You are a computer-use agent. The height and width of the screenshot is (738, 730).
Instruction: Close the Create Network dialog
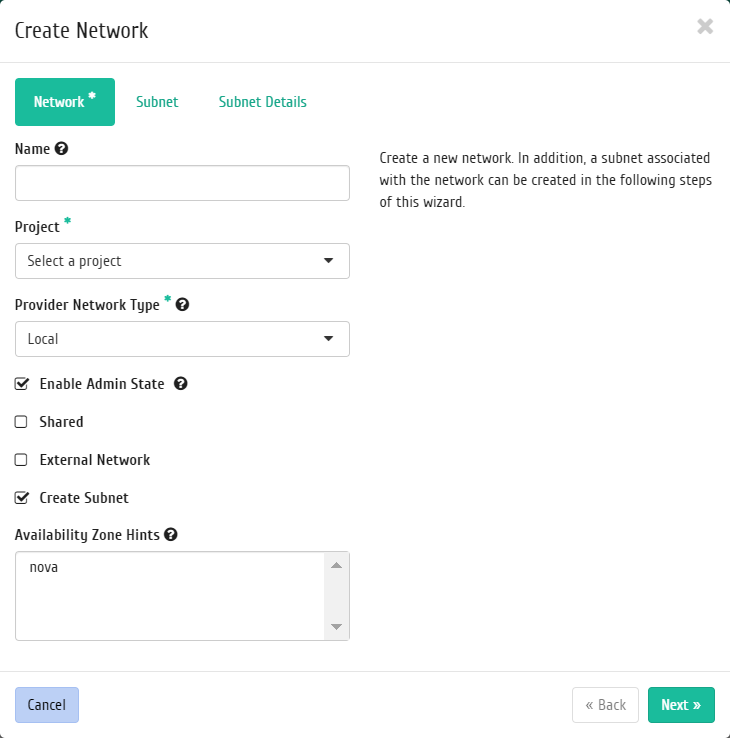click(x=705, y=26)
